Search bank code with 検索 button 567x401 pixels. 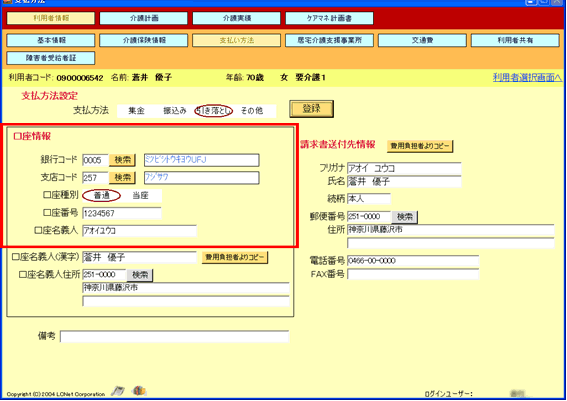tap(123, 160)
